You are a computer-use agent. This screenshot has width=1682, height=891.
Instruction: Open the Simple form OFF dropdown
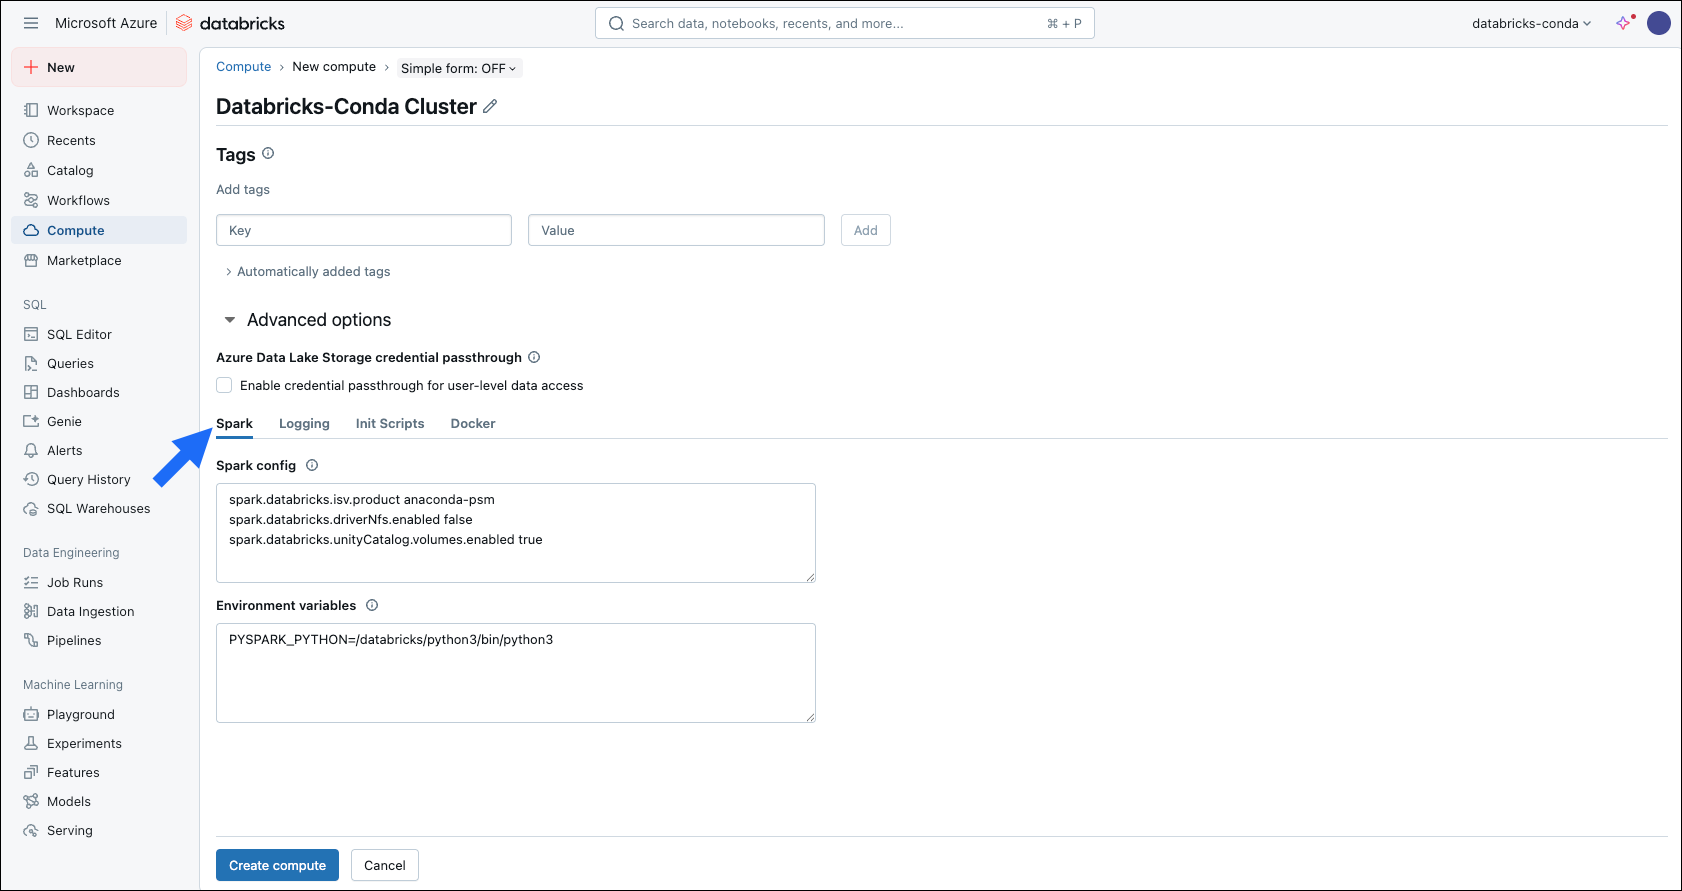click(459, 68)
